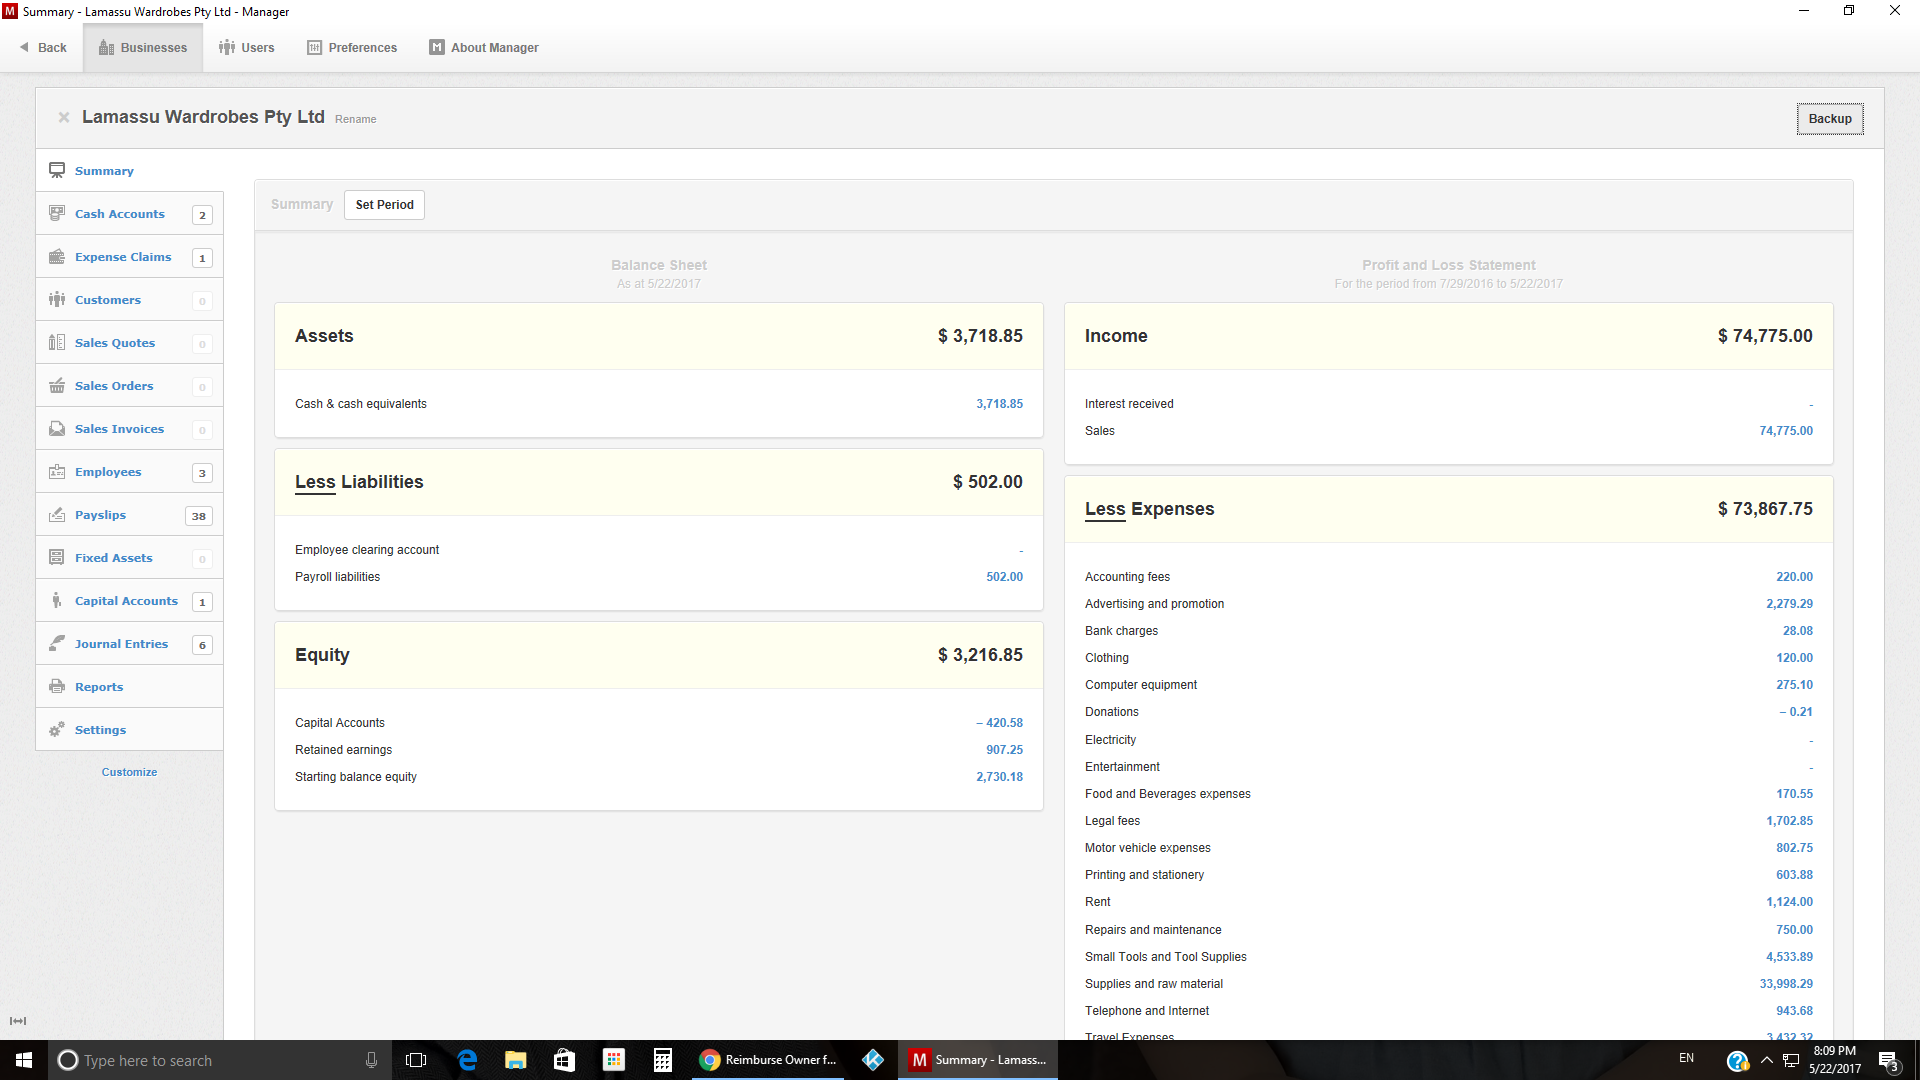The image size is (1920, 1080).
Task: Open Cash Accounts in sidebar
Action: 130,214
